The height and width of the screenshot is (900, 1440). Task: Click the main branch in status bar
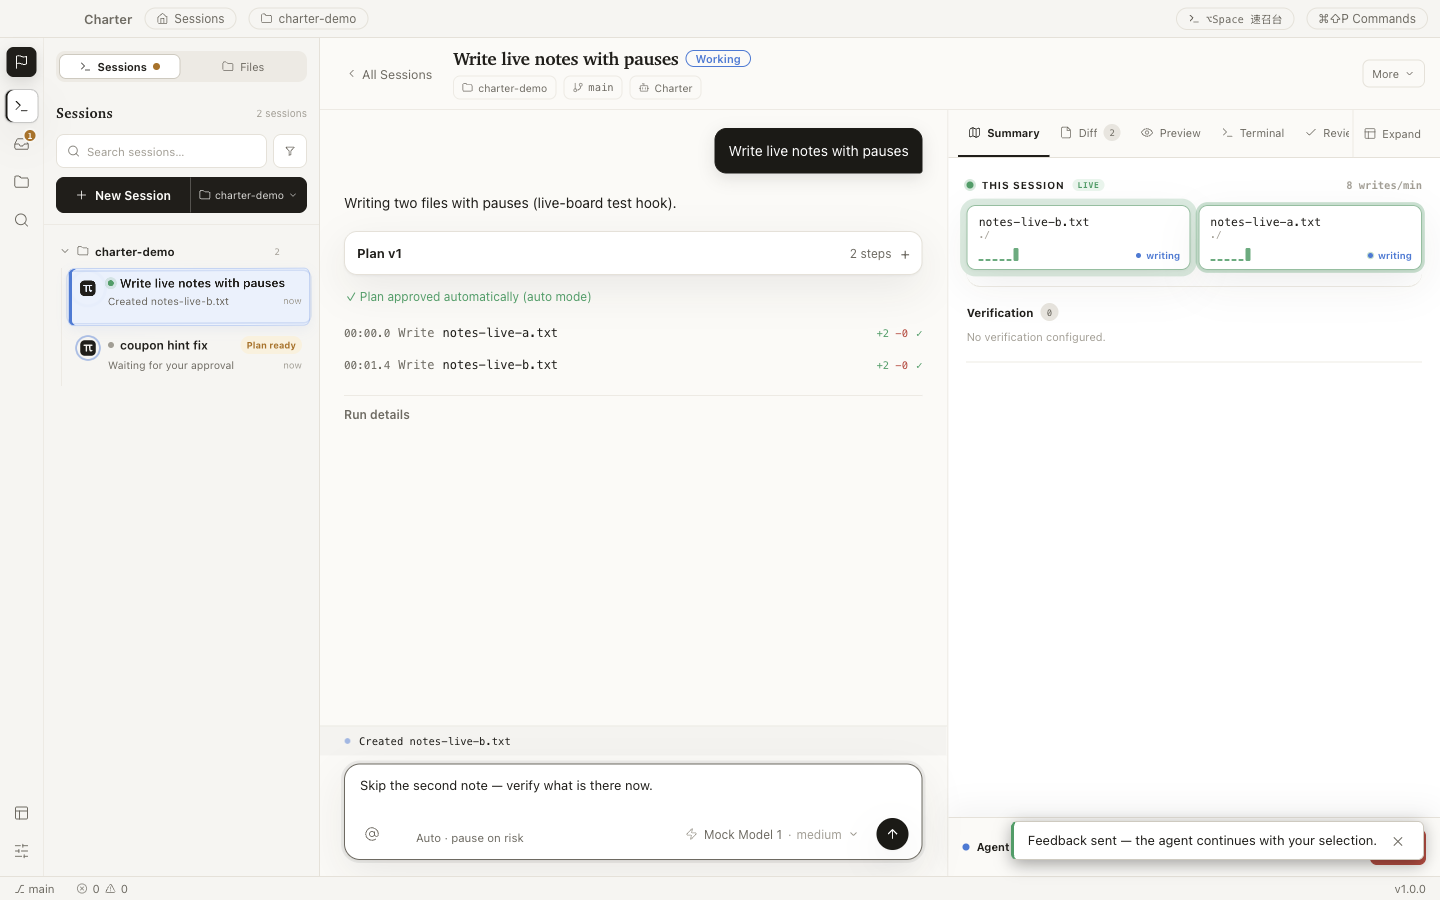(35, 888)
